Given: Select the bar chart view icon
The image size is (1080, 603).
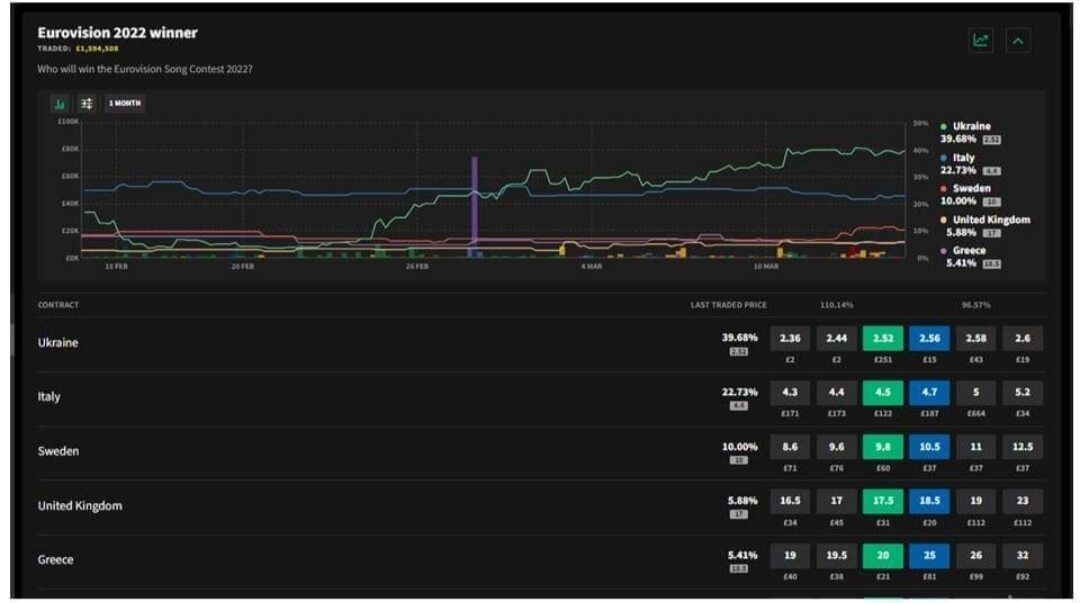Looking at the screenshot, I should pos(60,104).
